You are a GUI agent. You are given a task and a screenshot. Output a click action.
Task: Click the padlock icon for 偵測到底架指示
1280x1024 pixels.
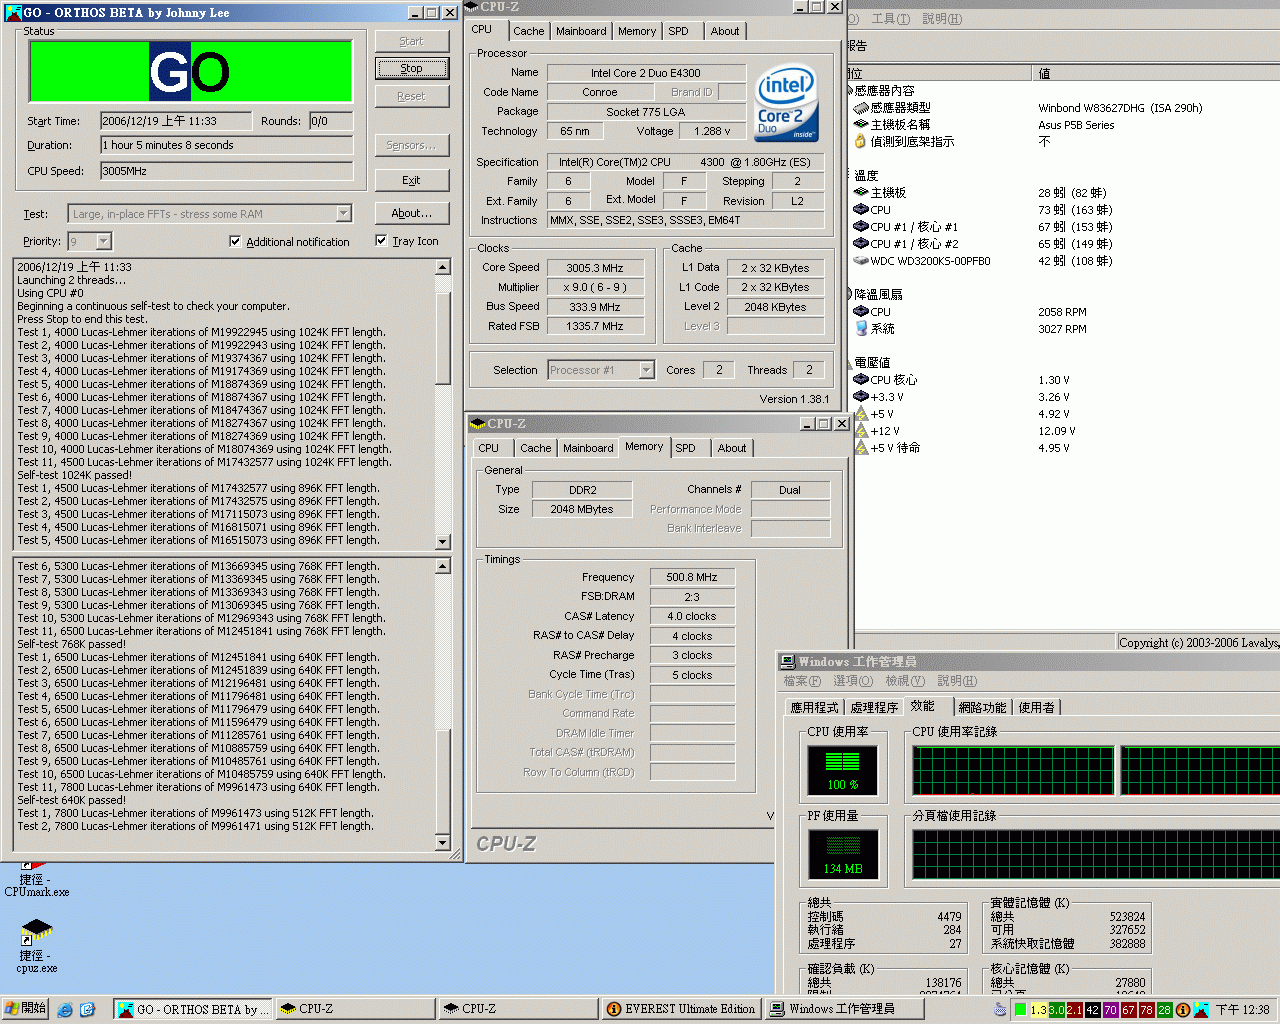pyautogui.click(x=861, y=142)
